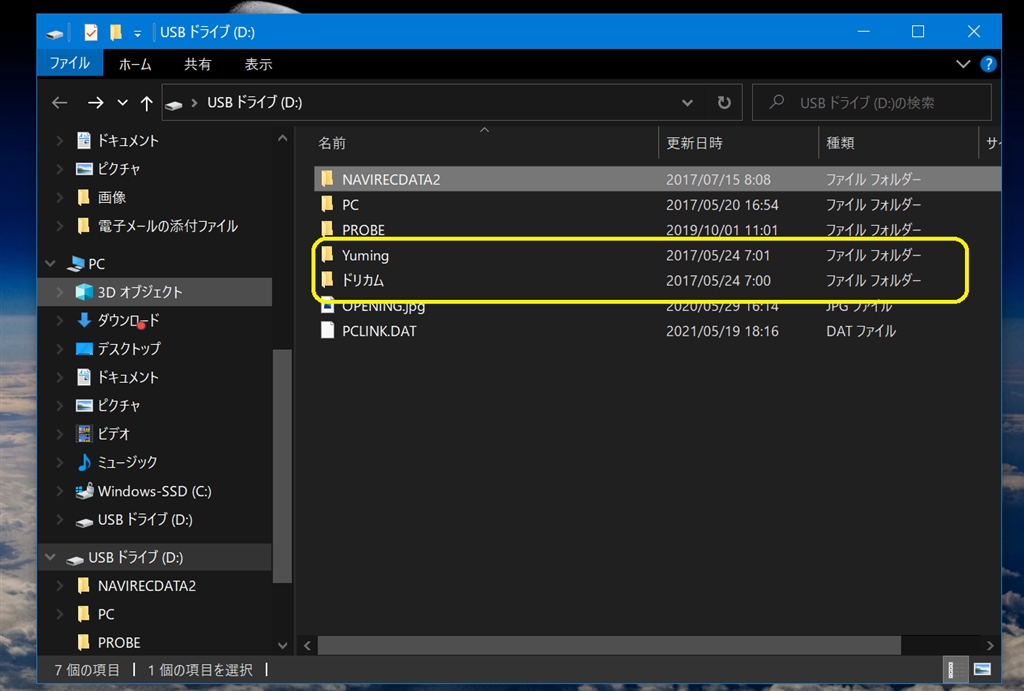Open ミュージック in navigation pane
Image resolution: width=1024 pixels, height=691 pixels.
pos(127,462)
